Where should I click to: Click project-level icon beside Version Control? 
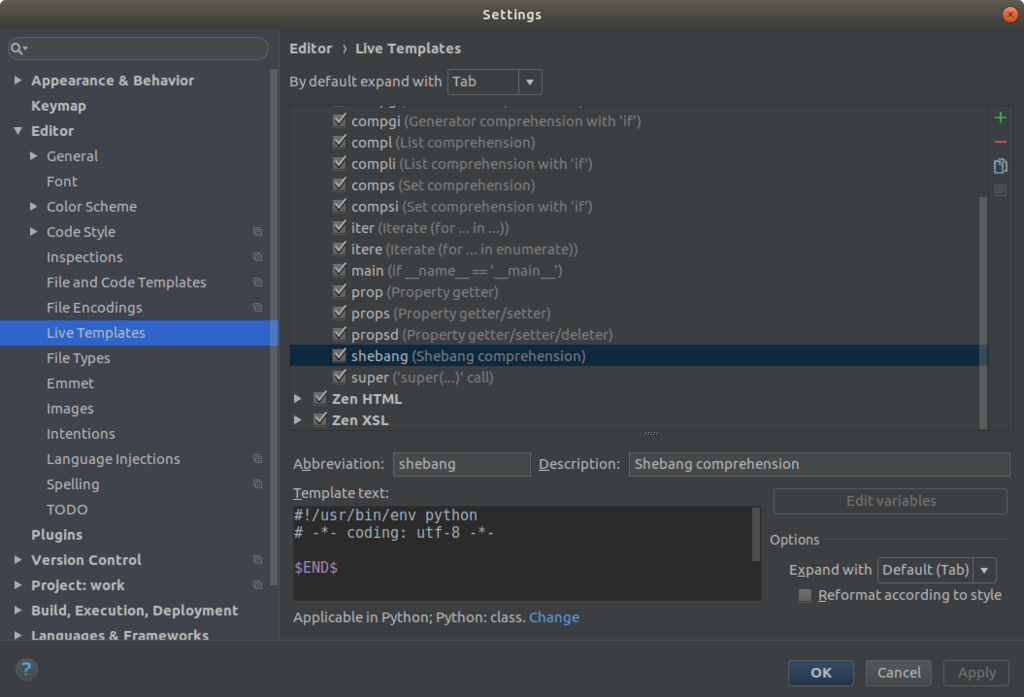[257, 560]
